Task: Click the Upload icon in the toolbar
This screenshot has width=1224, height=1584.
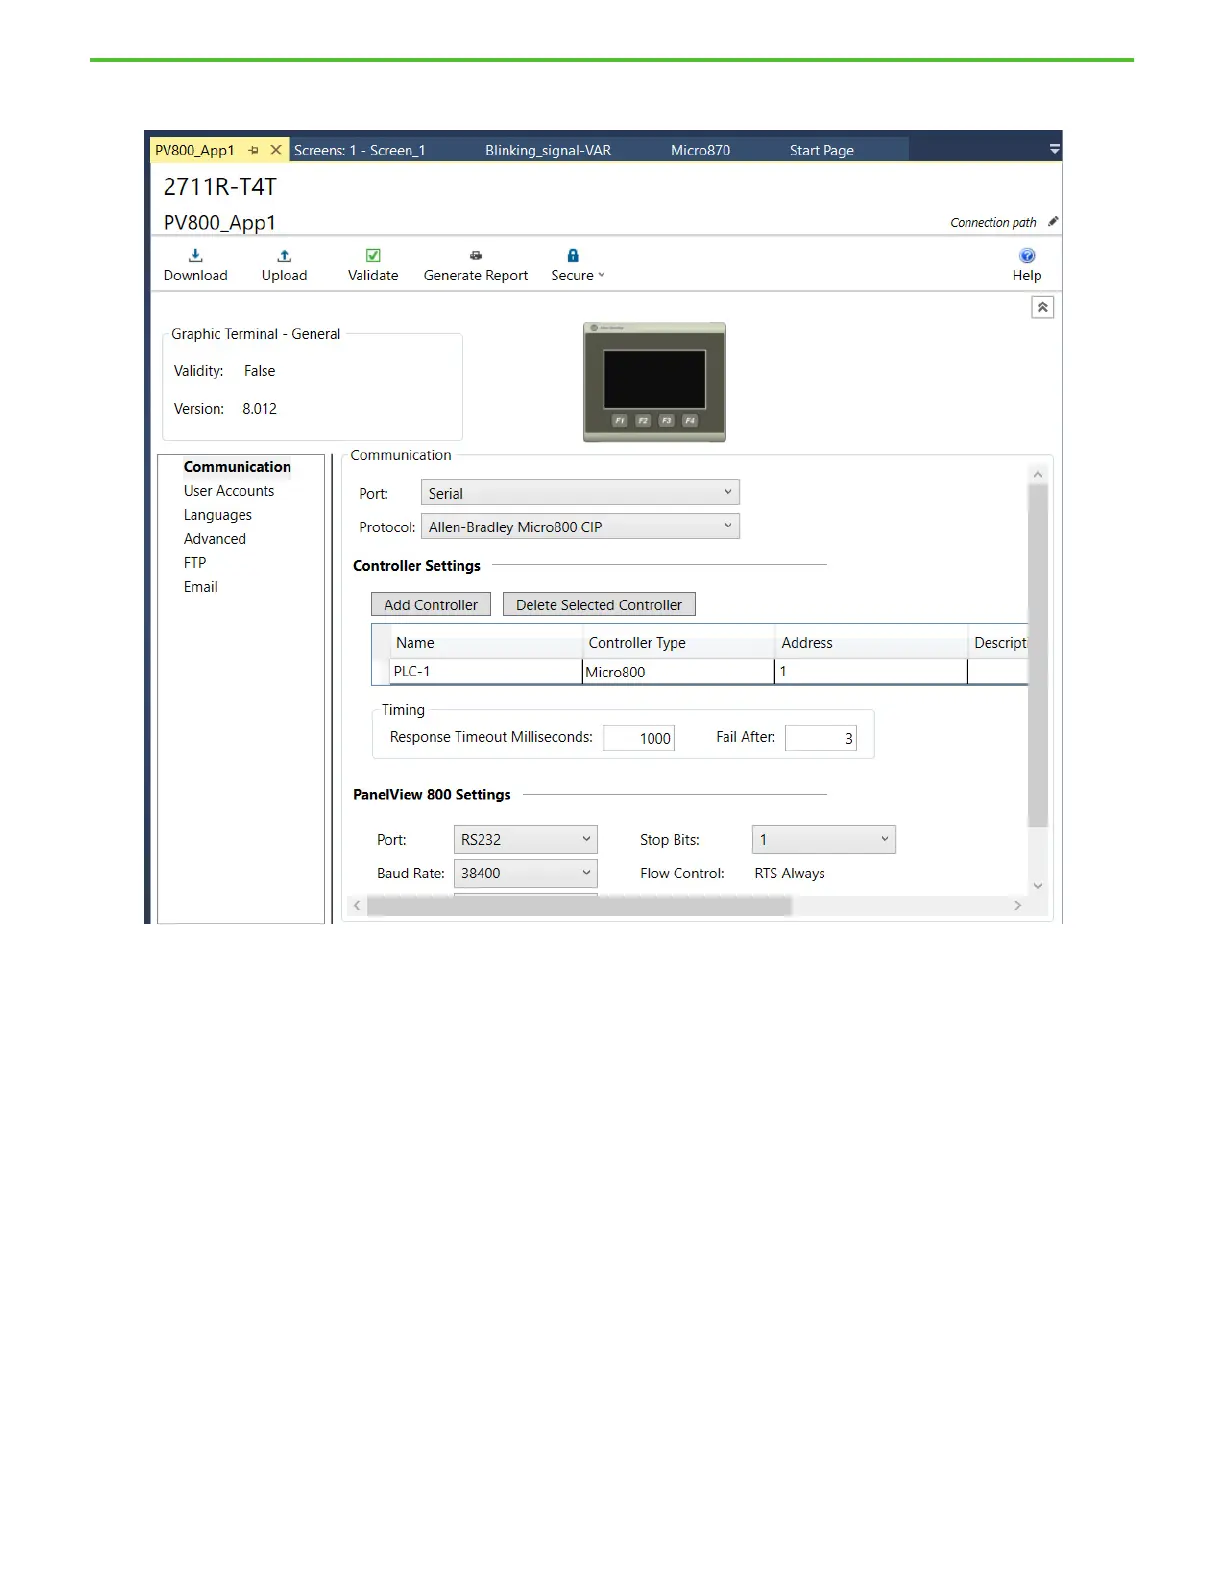Action: [x=284, y=256]
